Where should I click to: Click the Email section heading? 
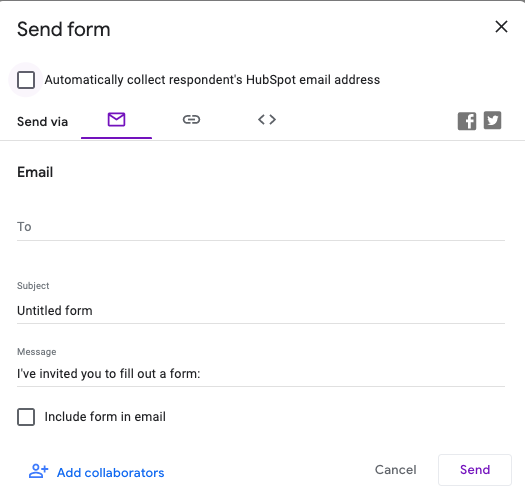click(x=35, y=172)
